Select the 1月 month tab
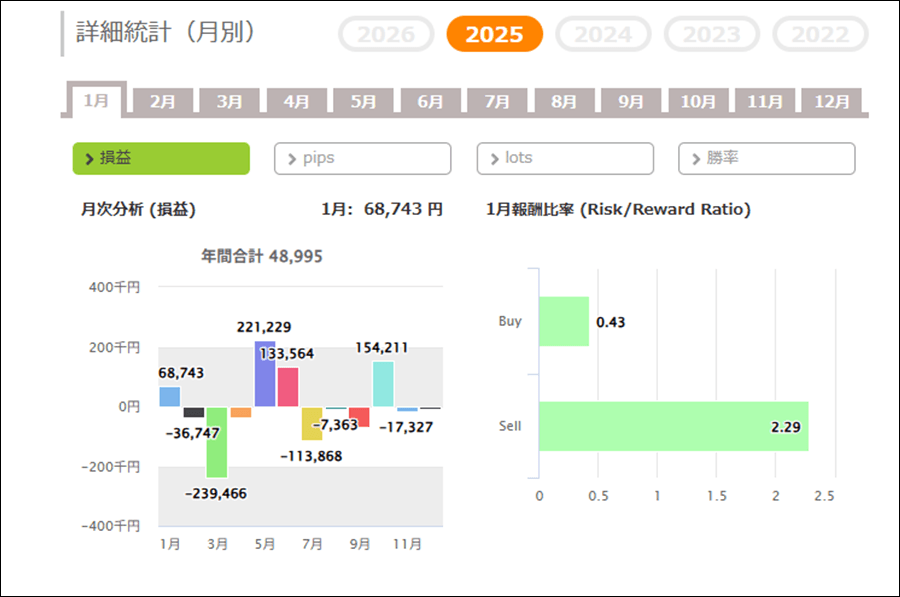 coord(97,101)
